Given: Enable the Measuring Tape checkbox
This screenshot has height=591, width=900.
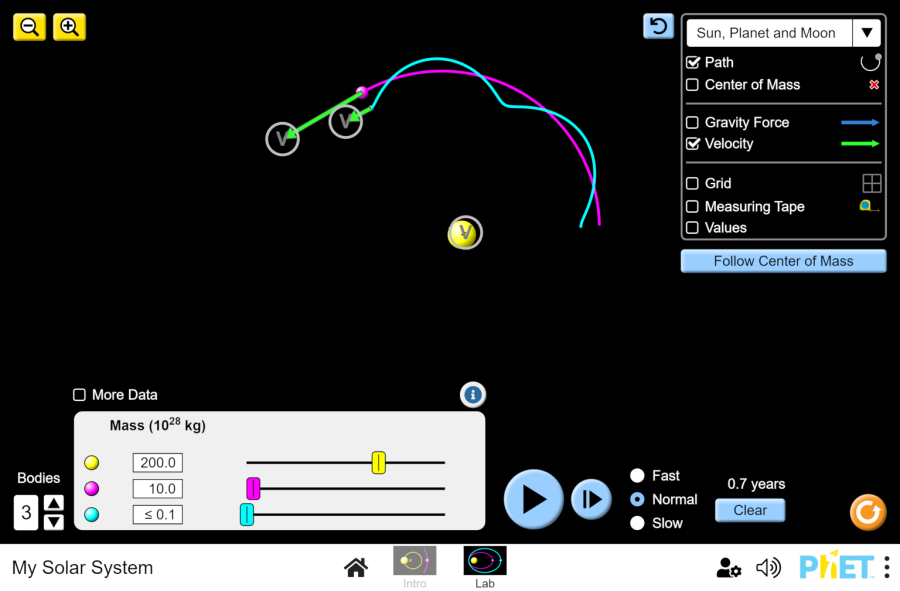Looking at the screenshot, I should tap(693, 207).
